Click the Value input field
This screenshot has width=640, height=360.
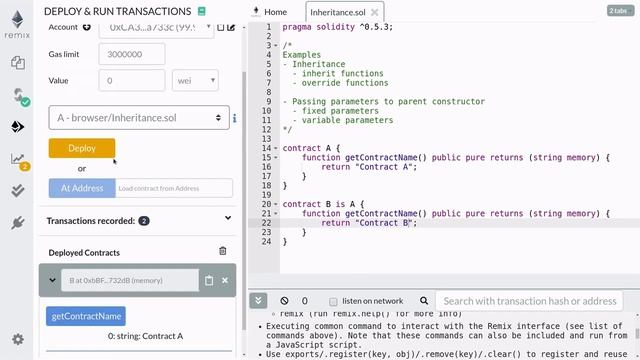click(132, 80)
